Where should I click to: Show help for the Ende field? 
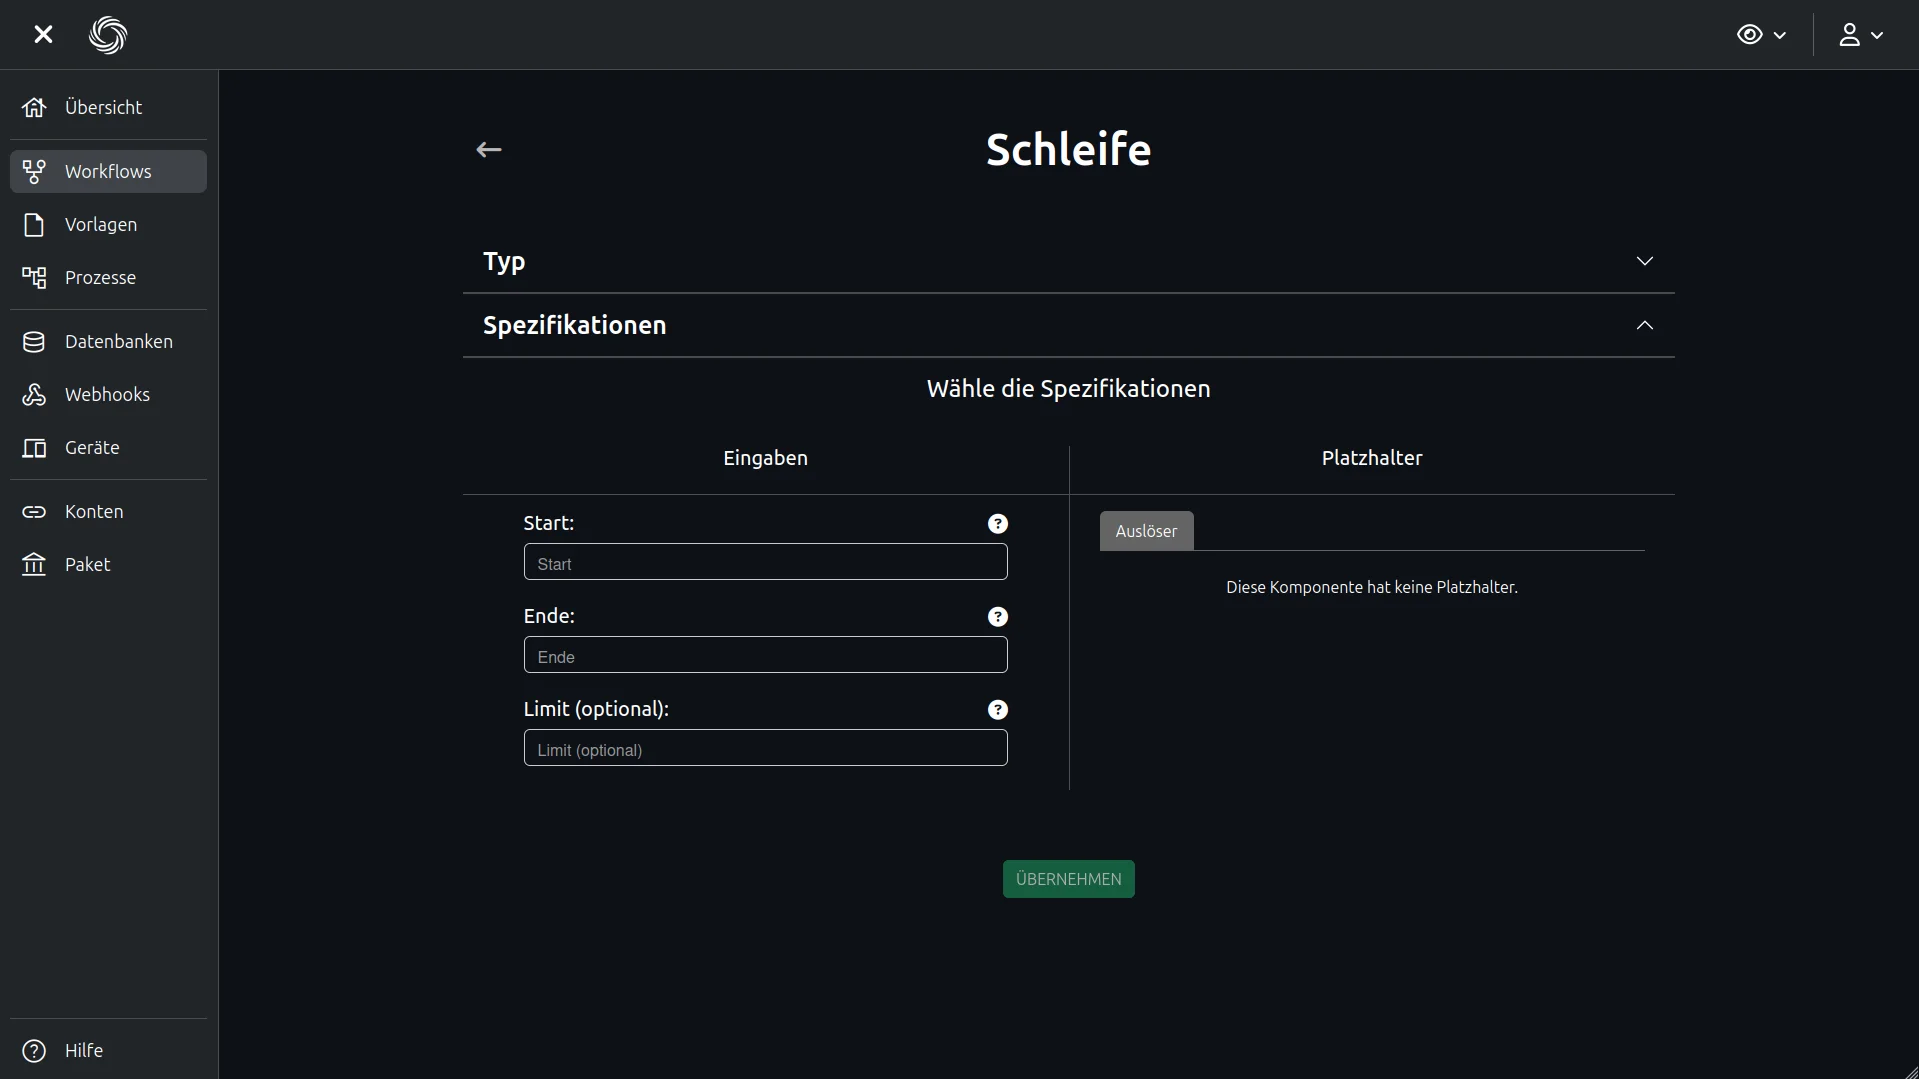click(997, 617)
